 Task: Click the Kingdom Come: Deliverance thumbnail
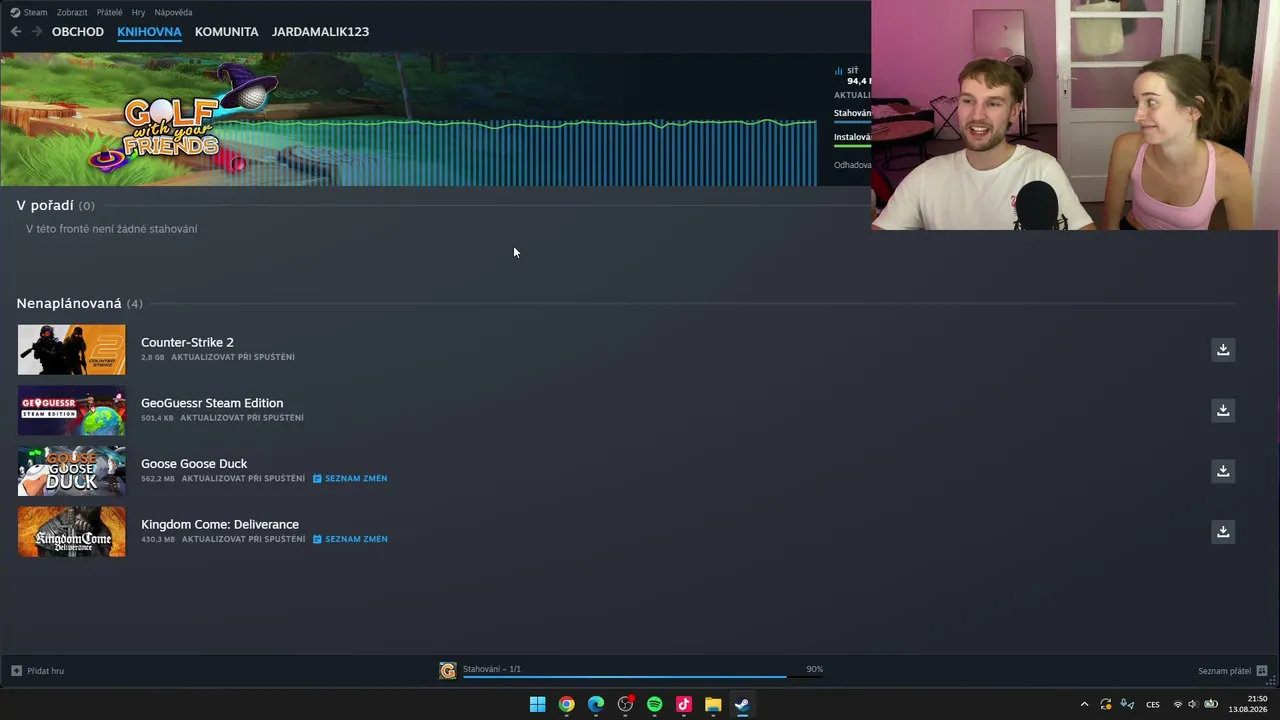tap(72, 532)
